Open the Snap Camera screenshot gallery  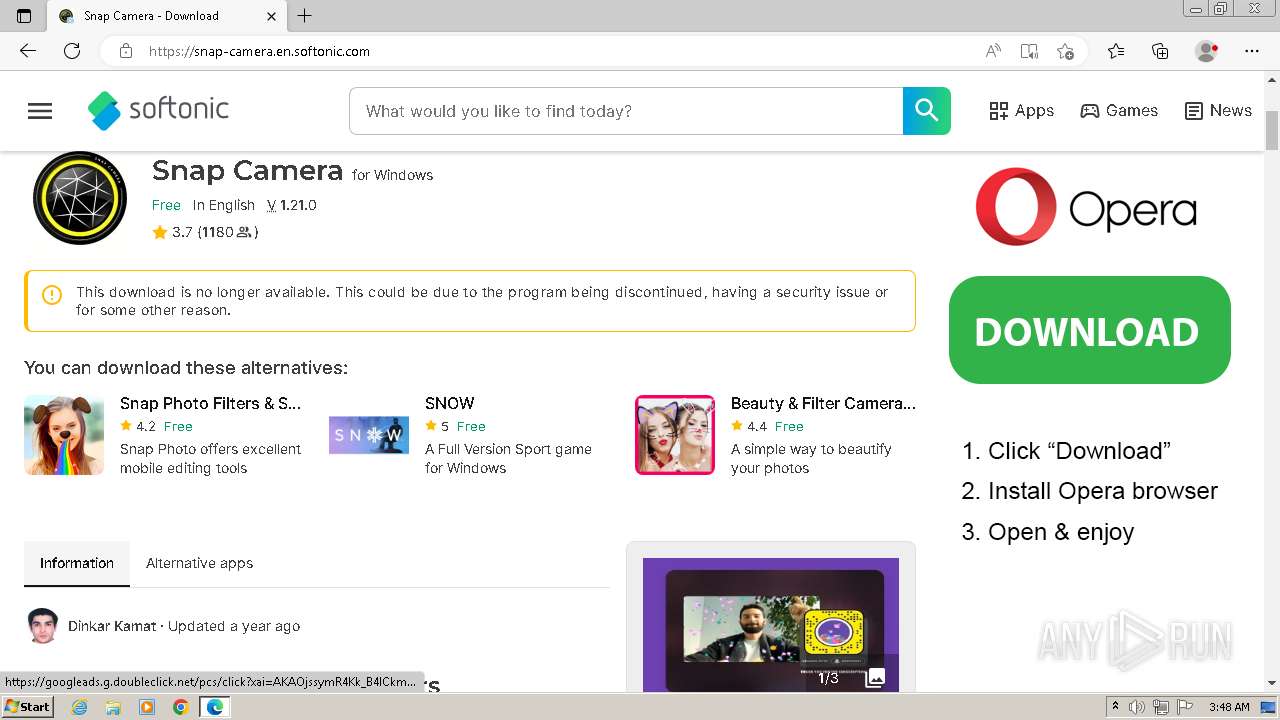(x=771, y=624)
